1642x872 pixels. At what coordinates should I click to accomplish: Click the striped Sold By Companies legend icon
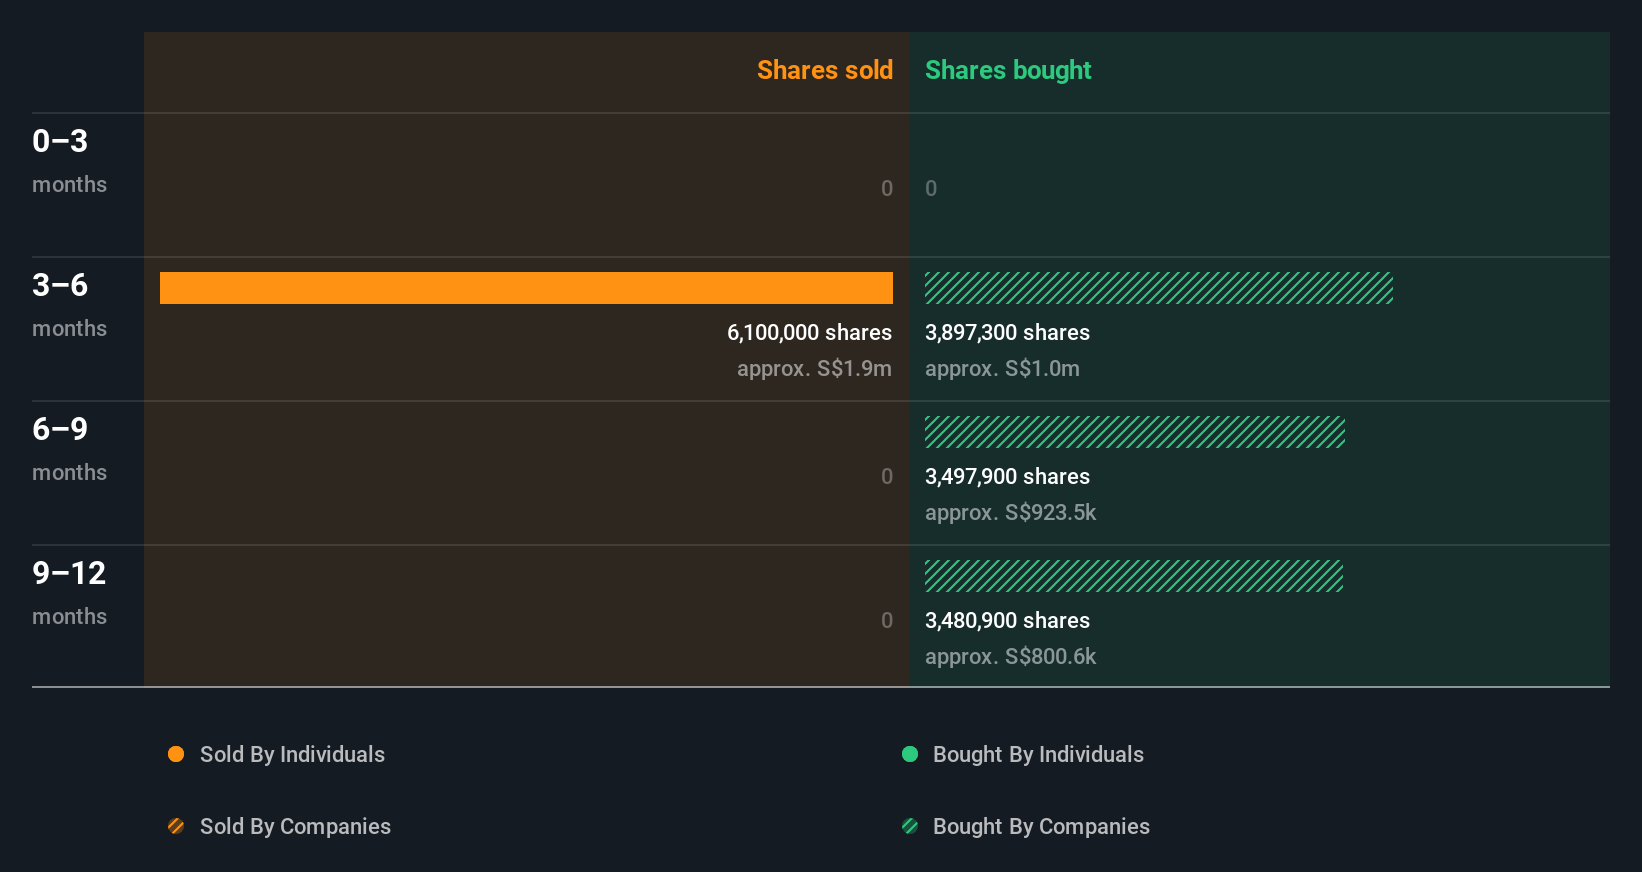[x=176, y=826]
